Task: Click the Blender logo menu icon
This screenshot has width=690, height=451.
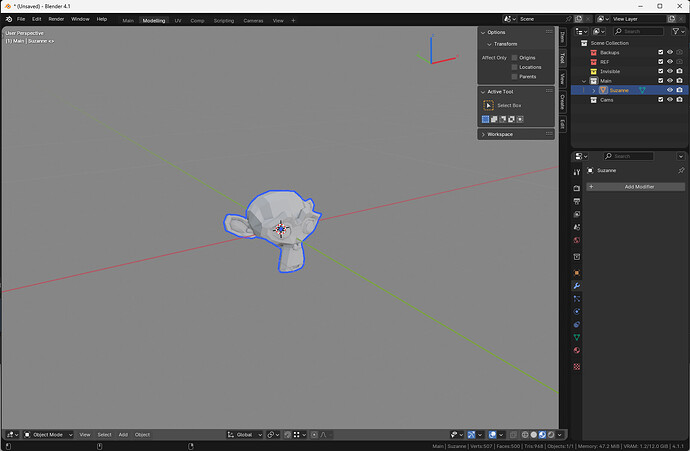Action: pyautogui.click(x=9, y=19)
